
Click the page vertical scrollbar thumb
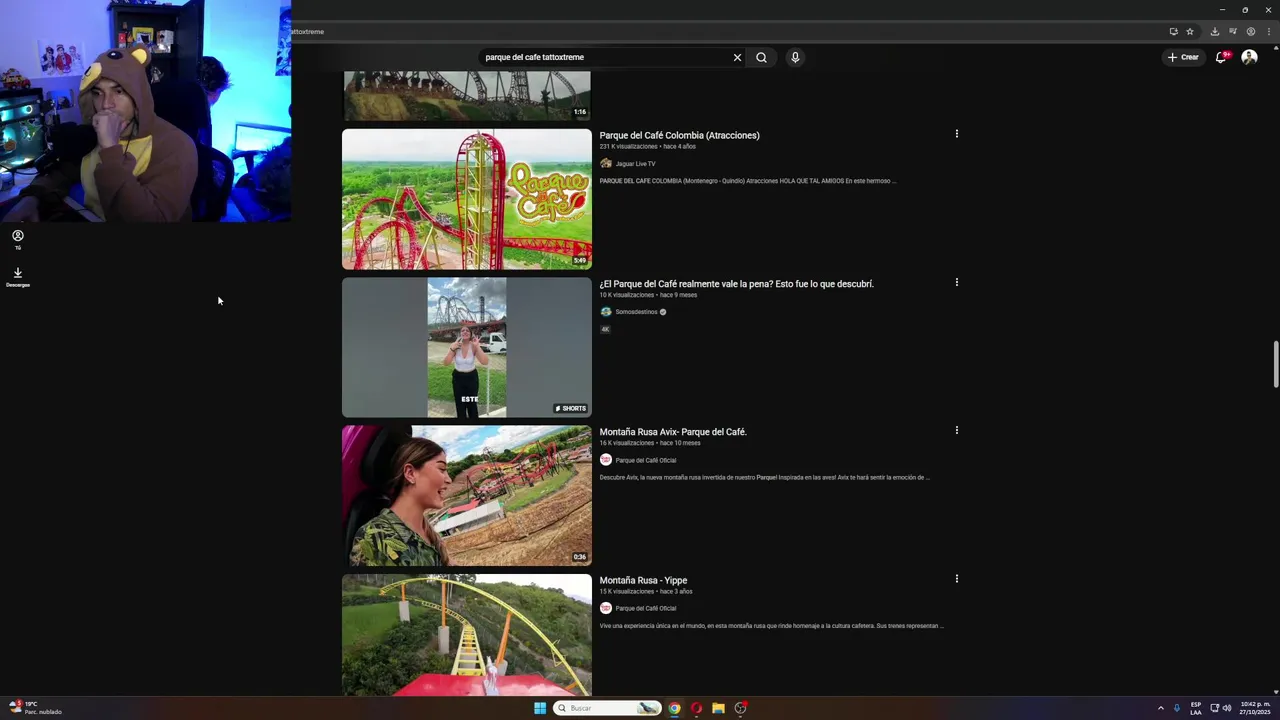coord(1275,365)
